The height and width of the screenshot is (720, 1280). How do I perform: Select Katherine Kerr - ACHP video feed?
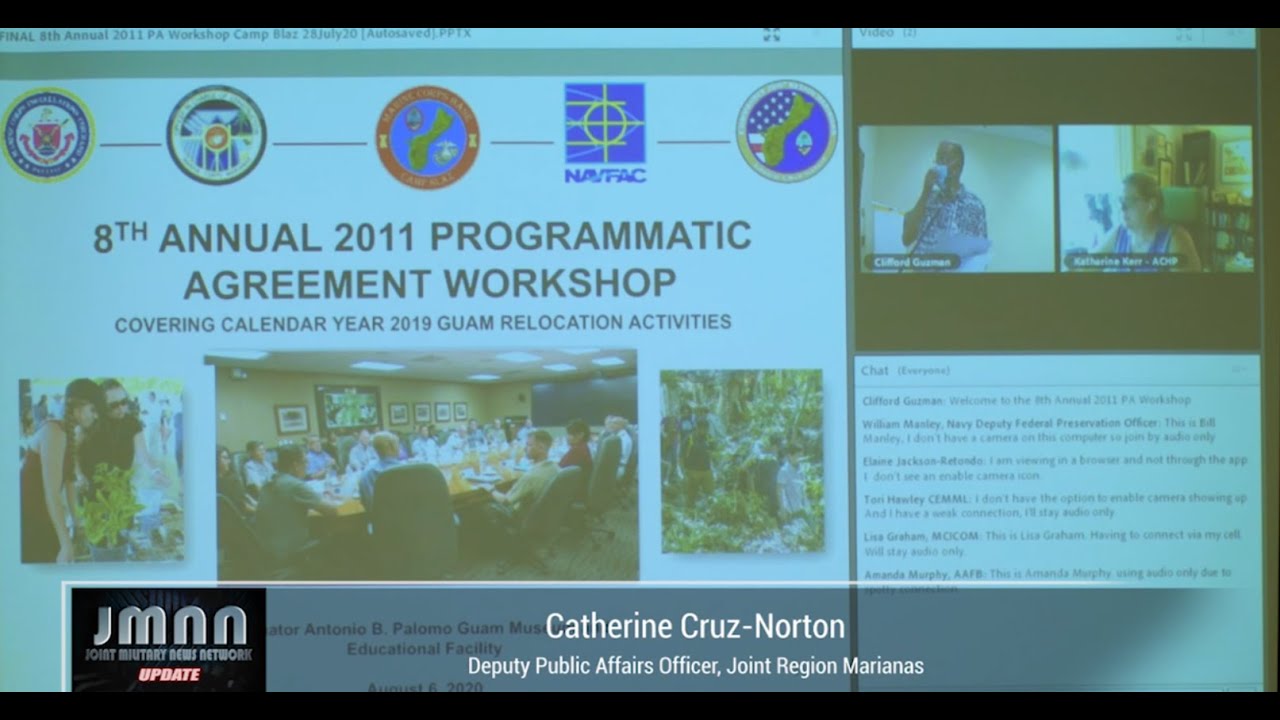pos(1156,198)
